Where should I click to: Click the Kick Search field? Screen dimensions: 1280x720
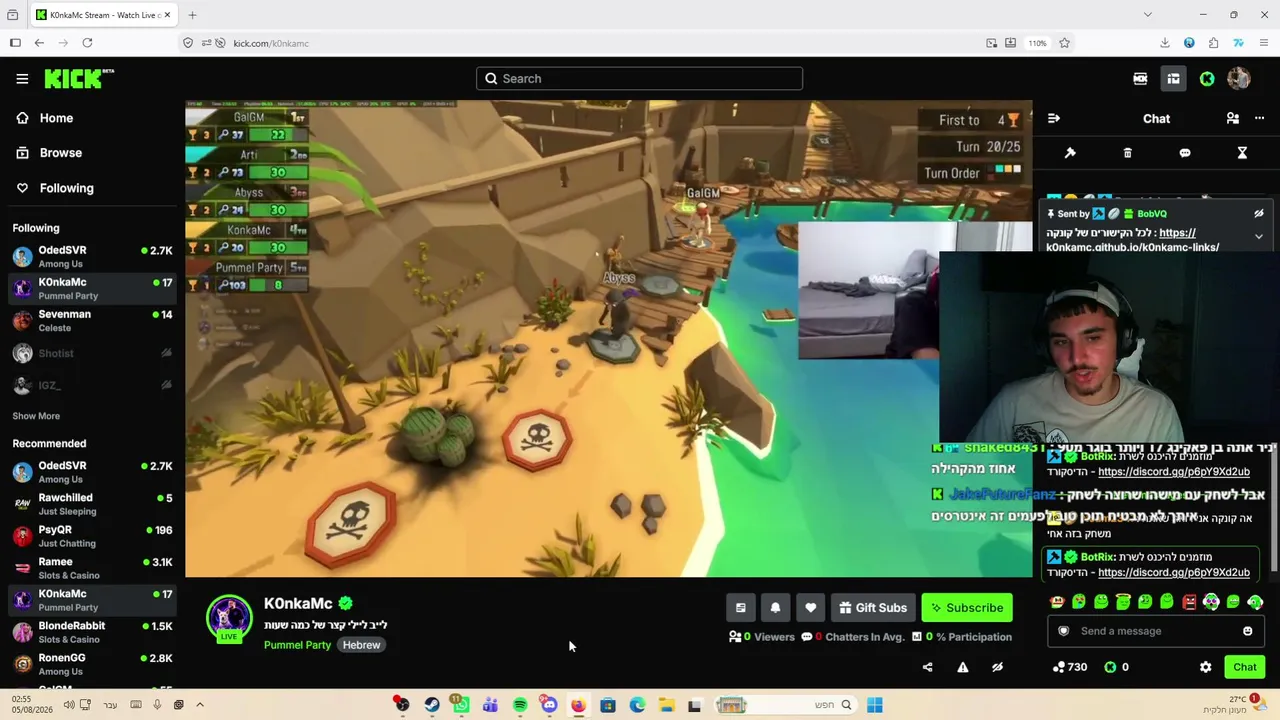[639, 78]
